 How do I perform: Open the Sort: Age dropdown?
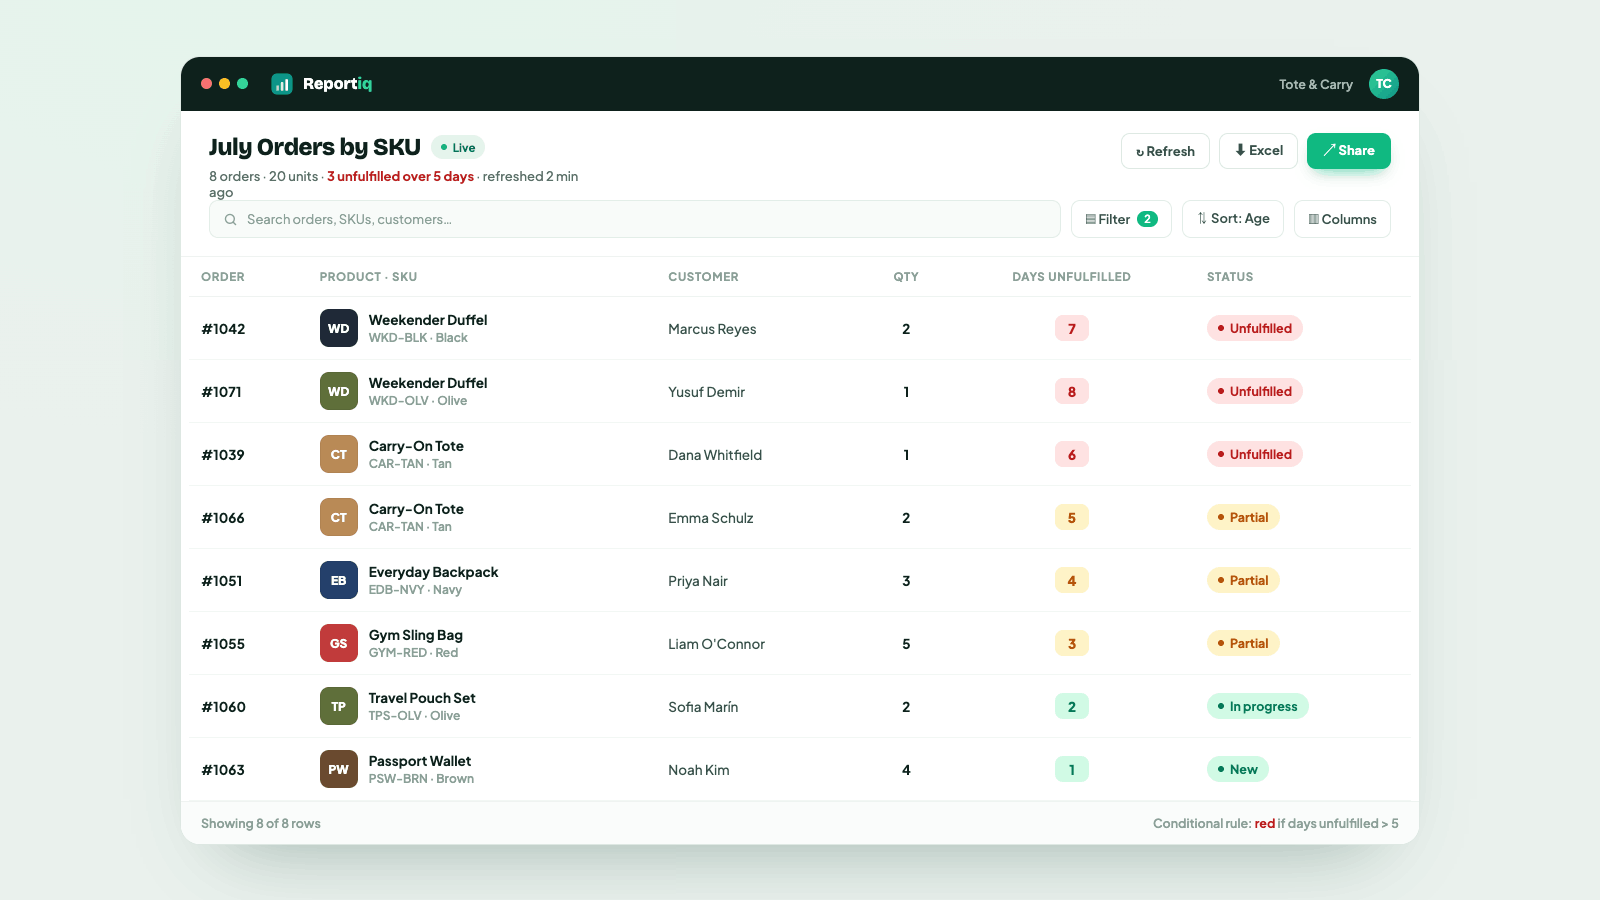coord(1233,219)
